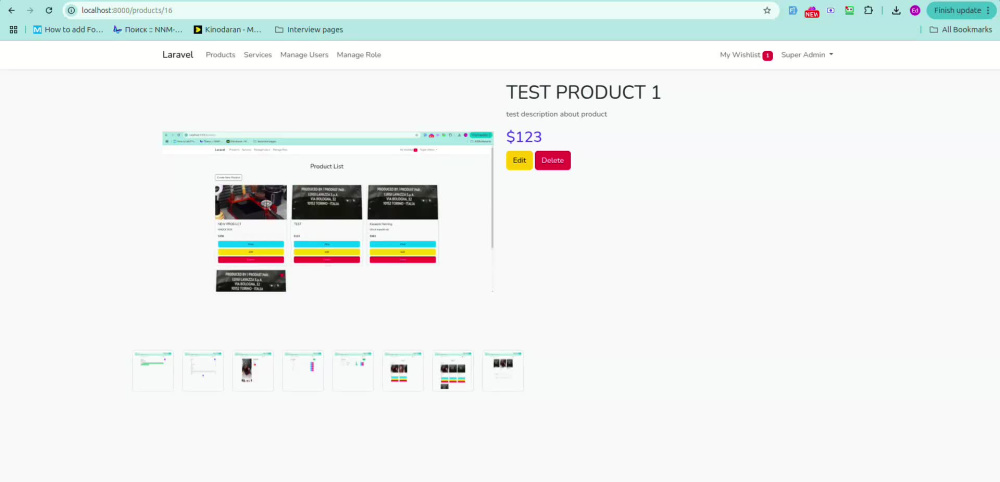The image size is (1000, 482).
Task: Select the second gallery thumbnail
Action: pos(203,370)
